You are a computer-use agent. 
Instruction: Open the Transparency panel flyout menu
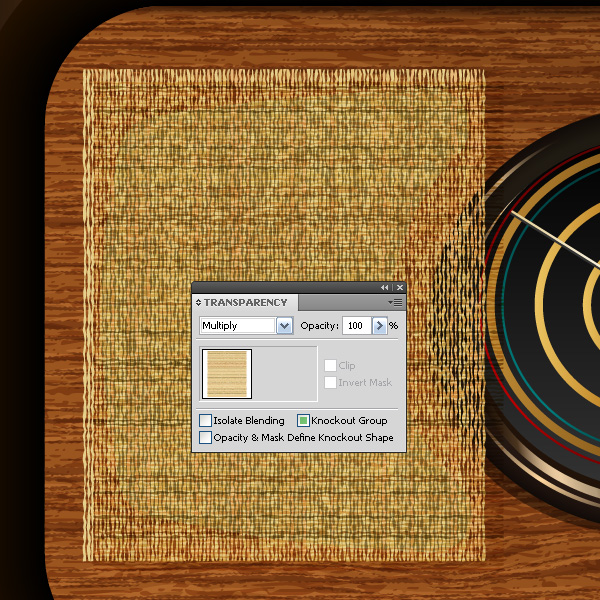pyautogui.click(x=395, y=302)
